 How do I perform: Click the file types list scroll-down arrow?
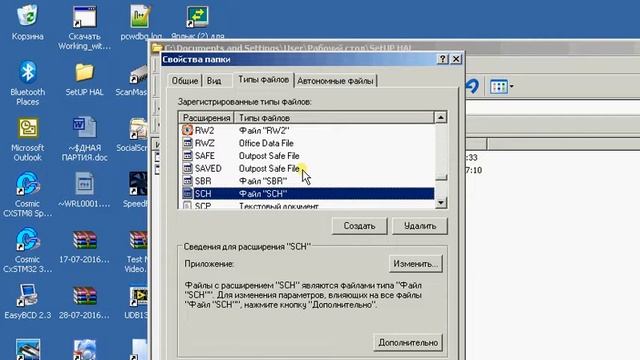tap(441, 202)
